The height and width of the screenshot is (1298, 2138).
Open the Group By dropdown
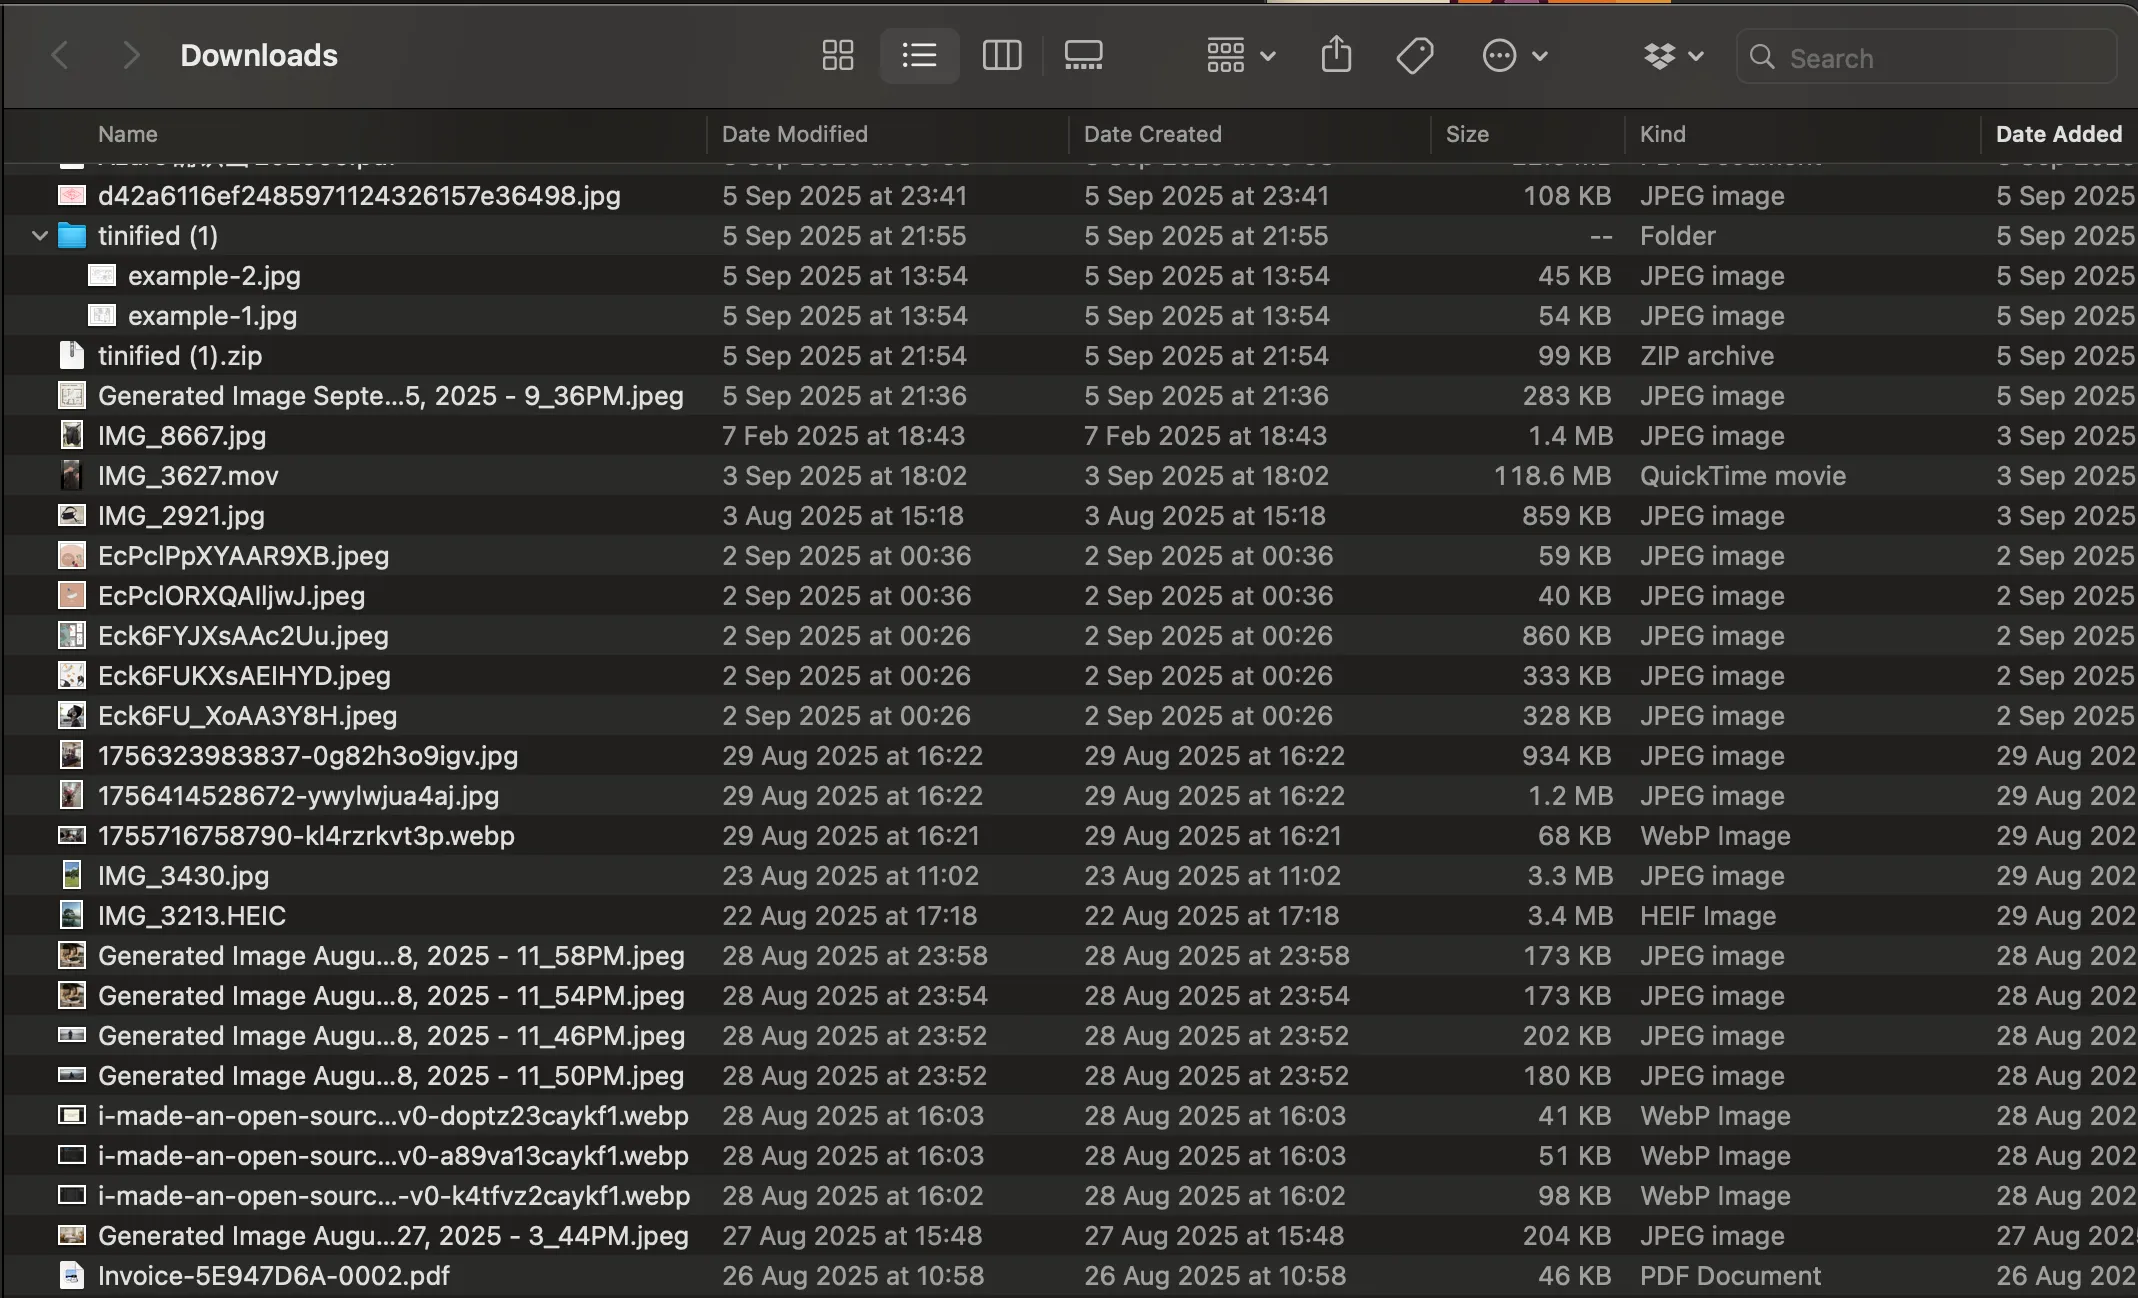[x=1240, y=55]
